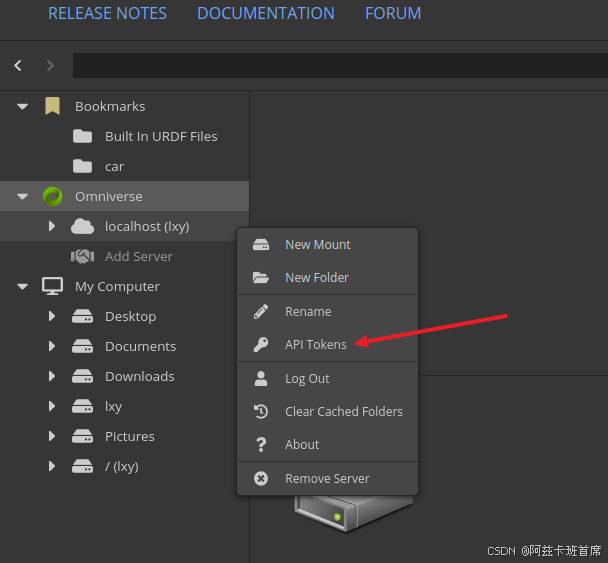Click the yellow Bookmarks icon
Image resolution: width=608 pixels, height=563 pixels.
(52, 106)
